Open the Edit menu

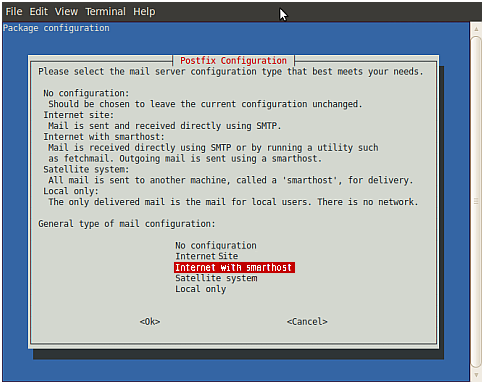click(39, 12)
